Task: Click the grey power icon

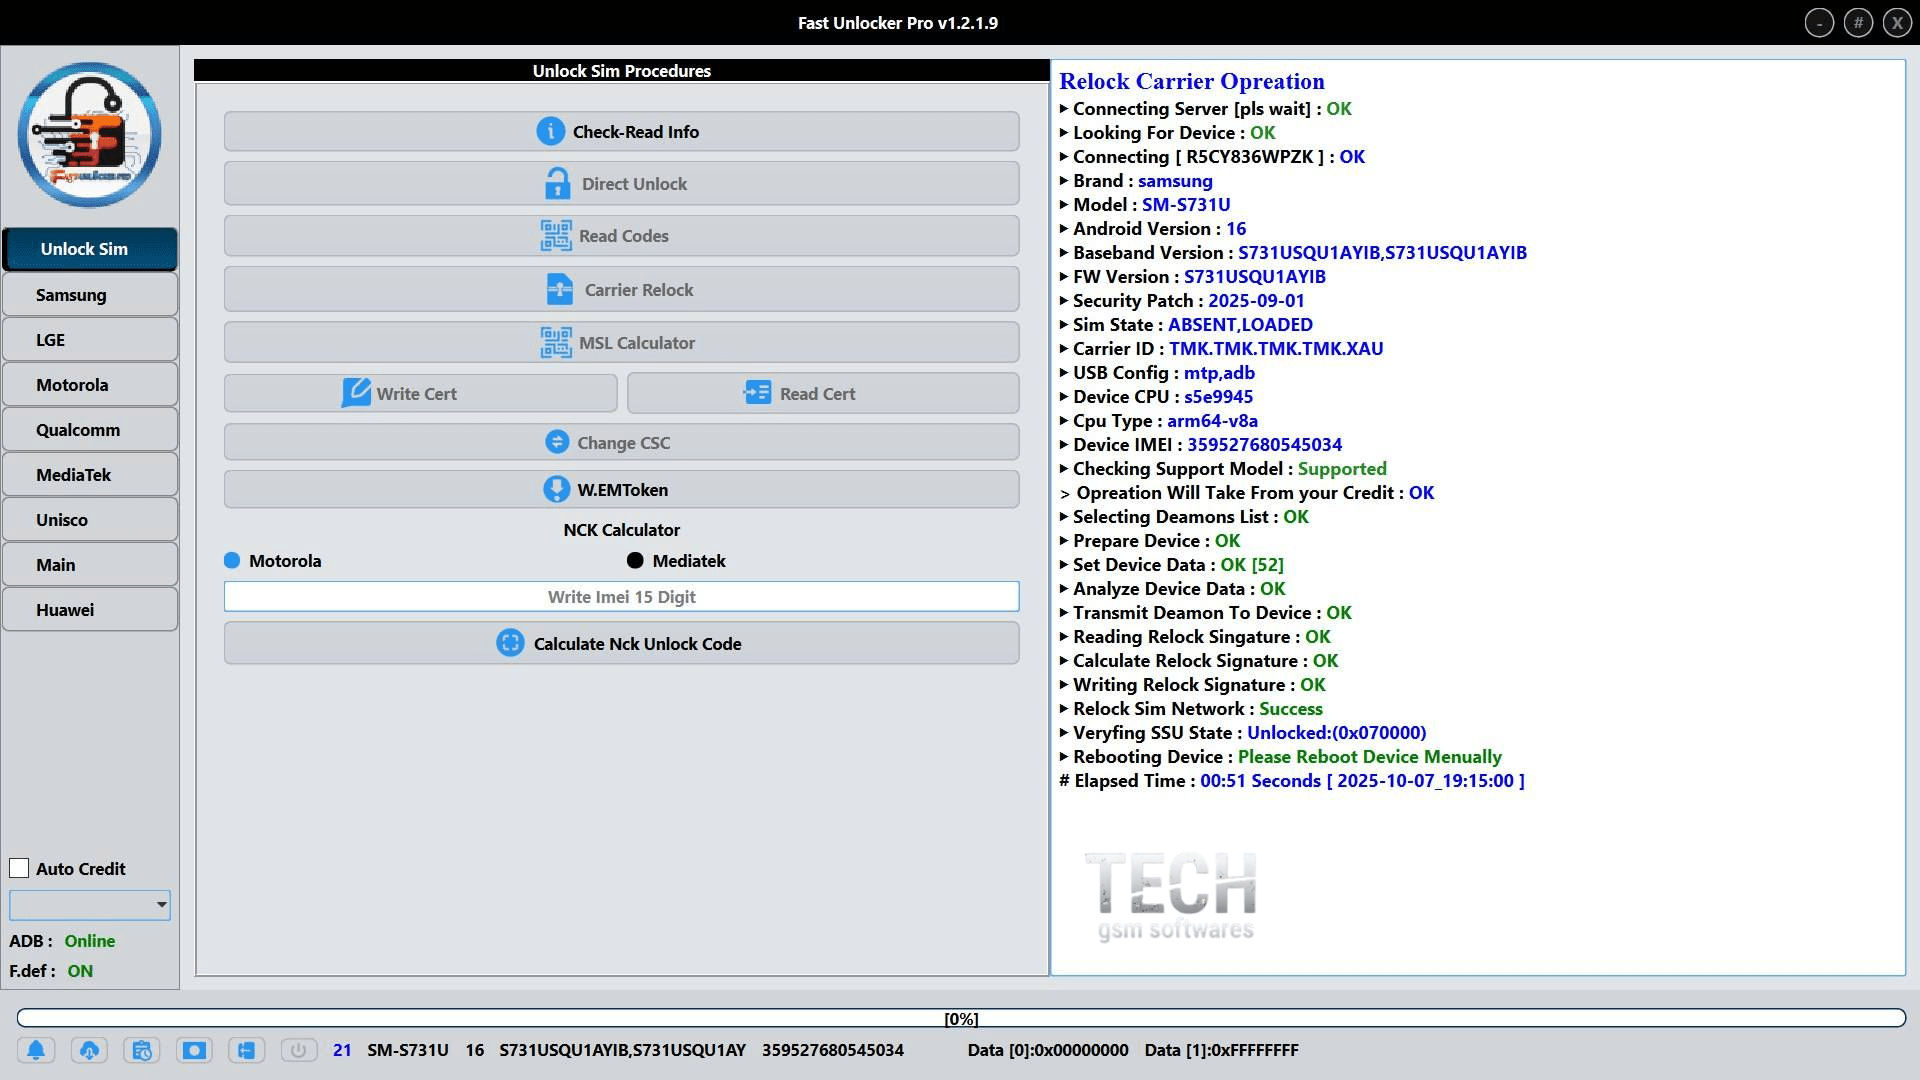Action: point(298,1050)
